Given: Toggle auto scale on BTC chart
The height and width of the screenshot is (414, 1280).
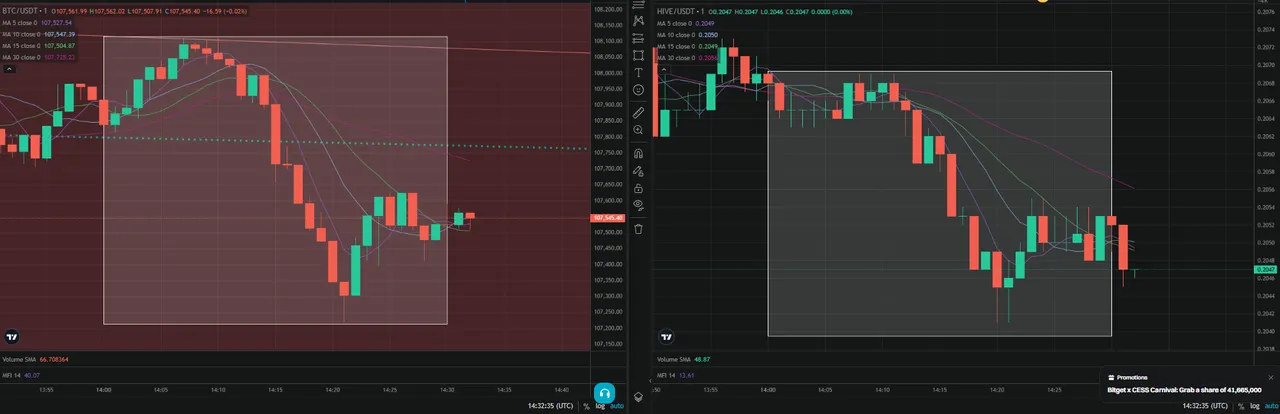Looking at the screenshot, I should (617, 406).
